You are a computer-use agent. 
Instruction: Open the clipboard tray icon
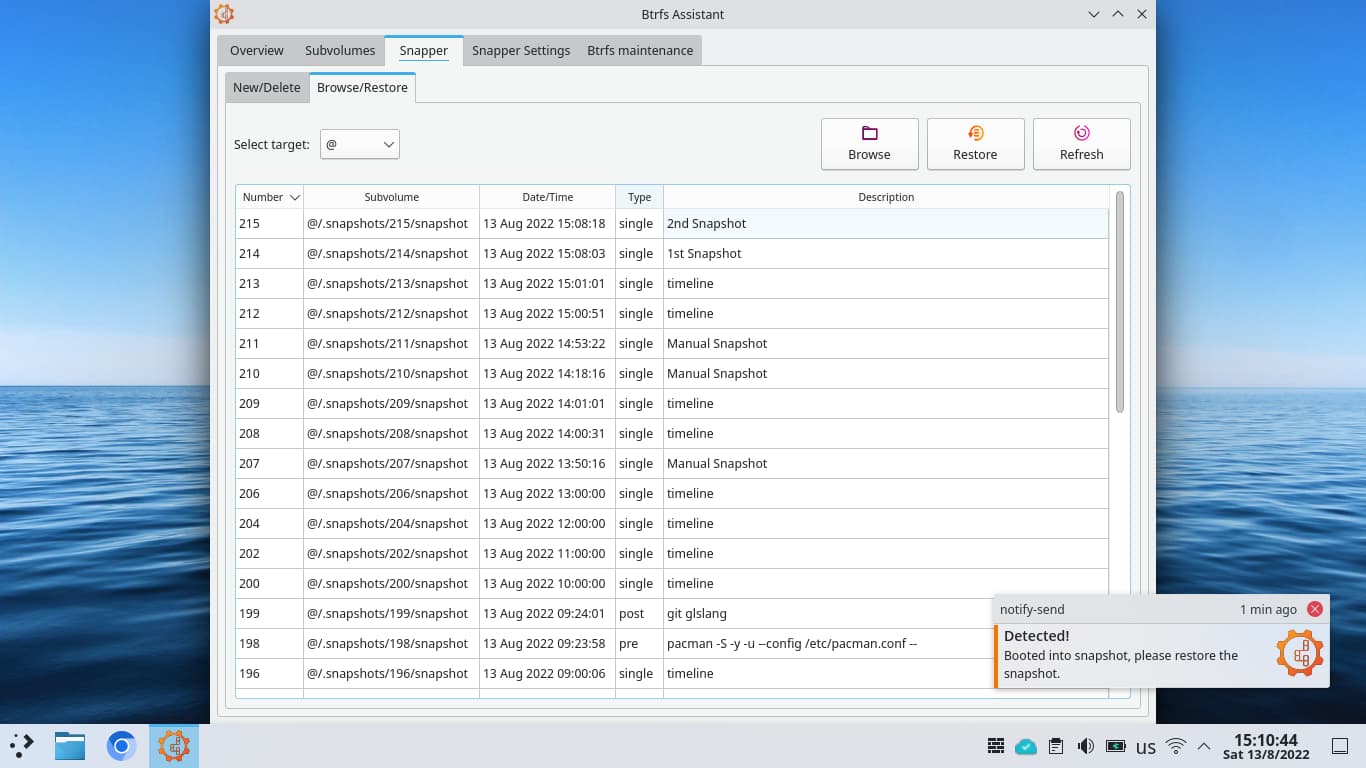[x=1056, y=746]
